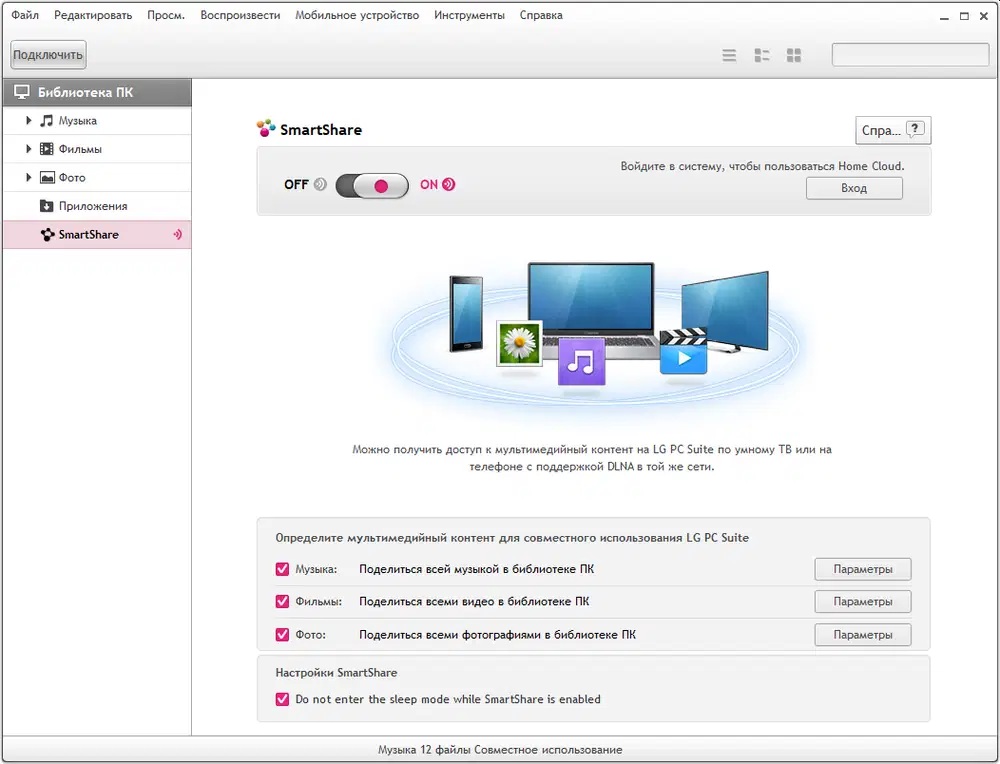The image size is (1000, 764).
Task: Click the search input field in toolbar
Action: click(x=911, y=55)
